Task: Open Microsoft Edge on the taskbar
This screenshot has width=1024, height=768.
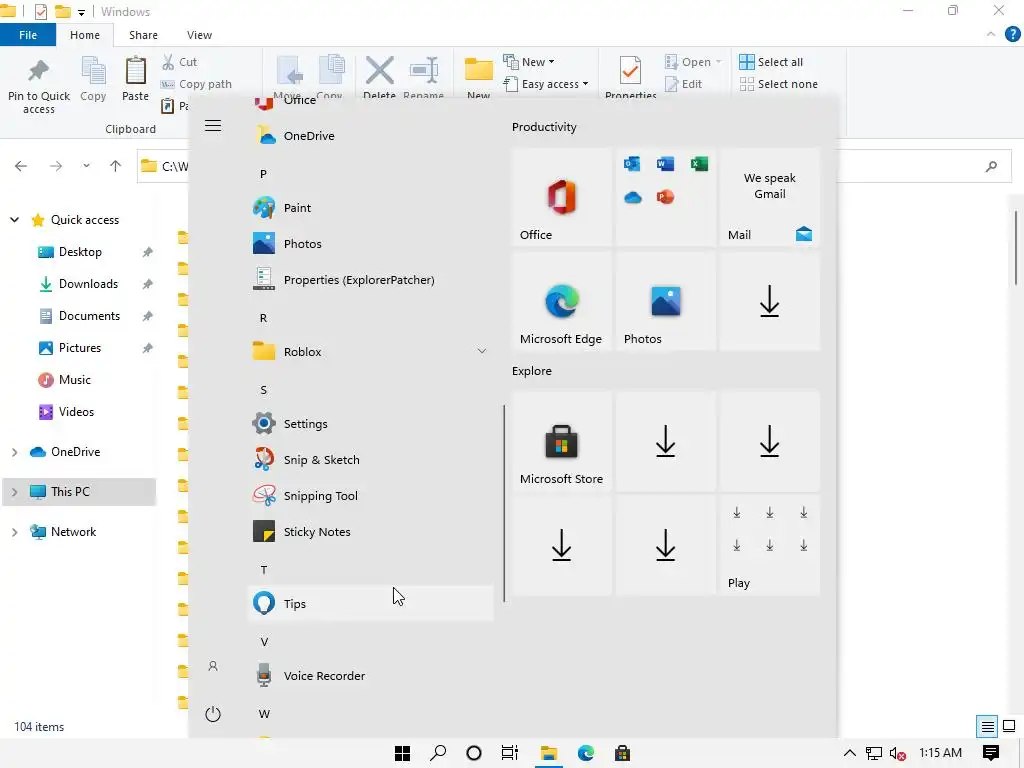Action: pyautogui.click(x=586, y=753)
